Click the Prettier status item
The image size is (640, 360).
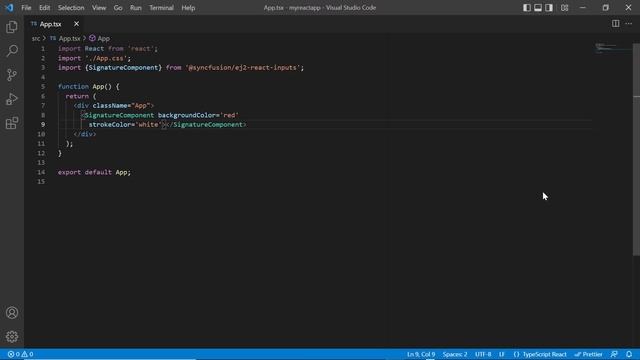[x=588, y=354]
